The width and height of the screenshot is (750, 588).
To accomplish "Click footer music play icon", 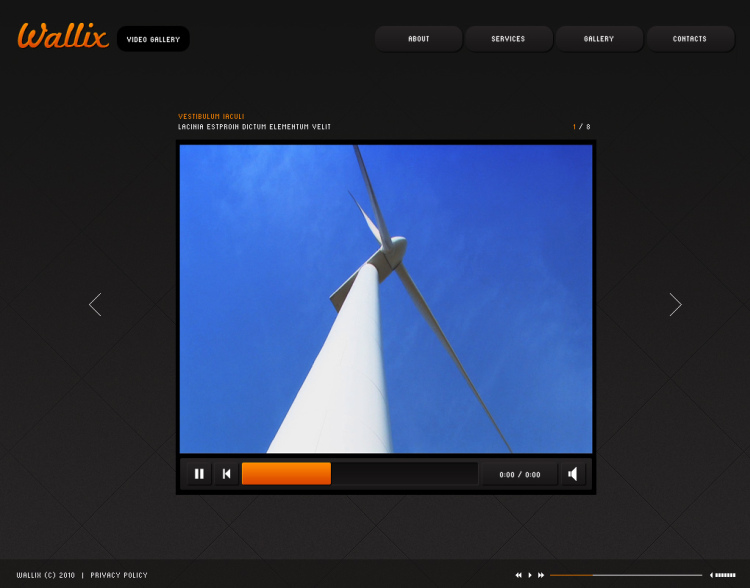I will (x=530, y=575).
